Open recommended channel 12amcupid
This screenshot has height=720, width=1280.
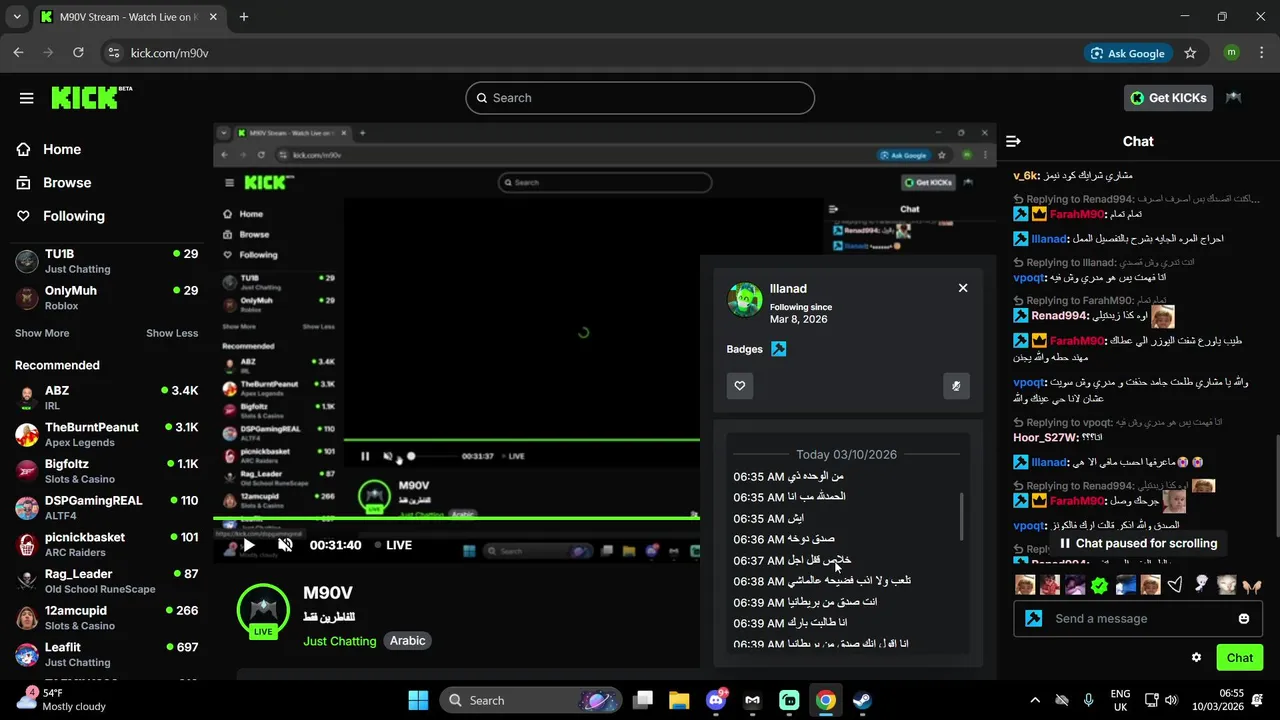[x=106, y=617]
